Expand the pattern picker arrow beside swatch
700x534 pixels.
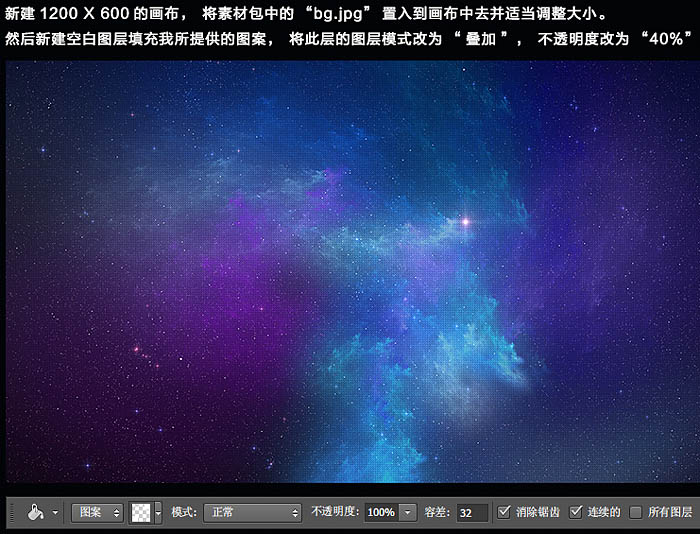[158, 512]
